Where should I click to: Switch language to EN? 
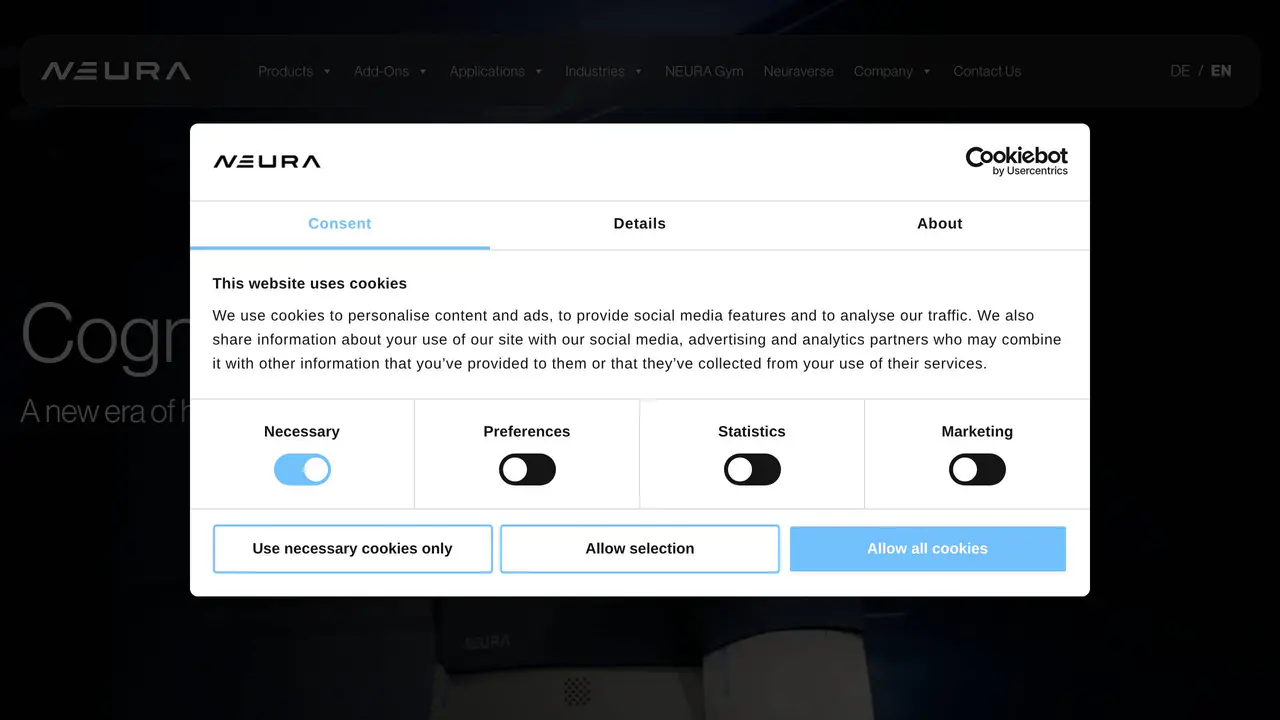tap(1221, 71)
